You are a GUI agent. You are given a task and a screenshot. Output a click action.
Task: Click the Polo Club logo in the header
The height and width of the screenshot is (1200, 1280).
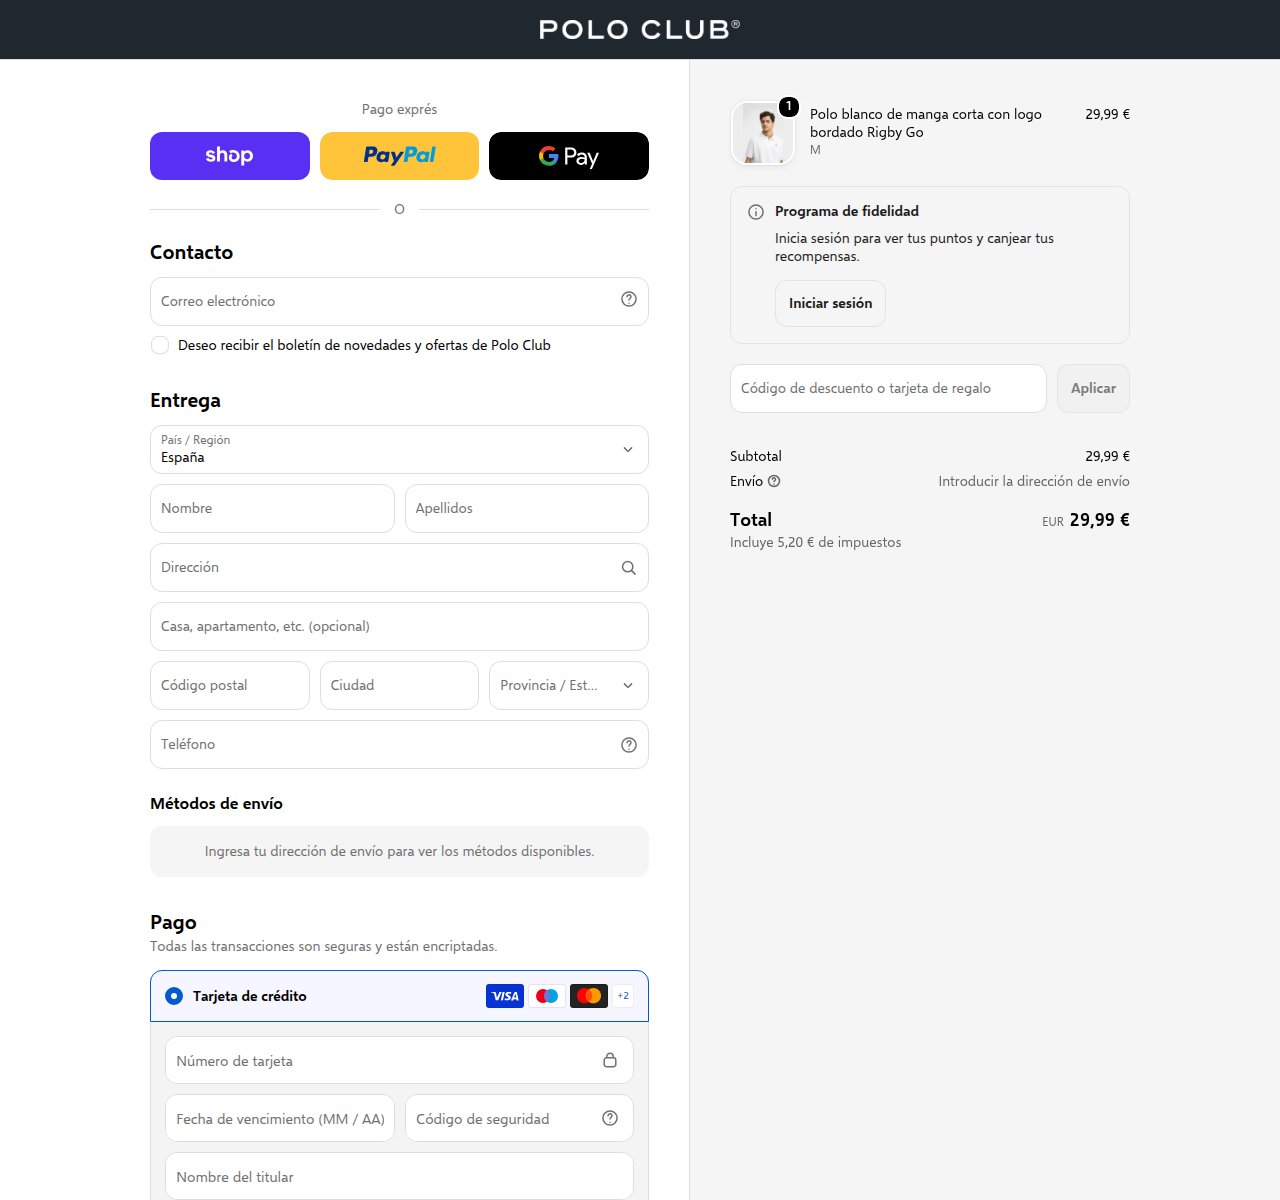(639, 29)
